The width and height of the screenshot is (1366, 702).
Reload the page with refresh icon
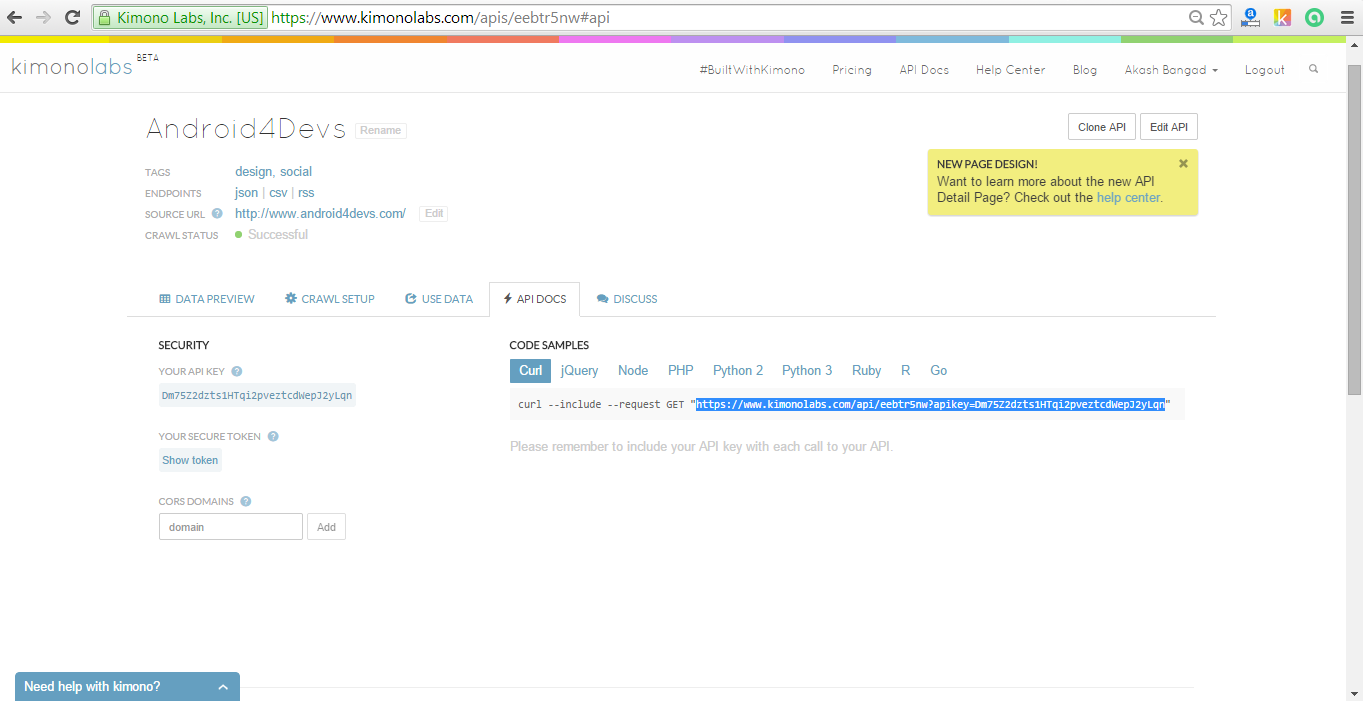72,17
